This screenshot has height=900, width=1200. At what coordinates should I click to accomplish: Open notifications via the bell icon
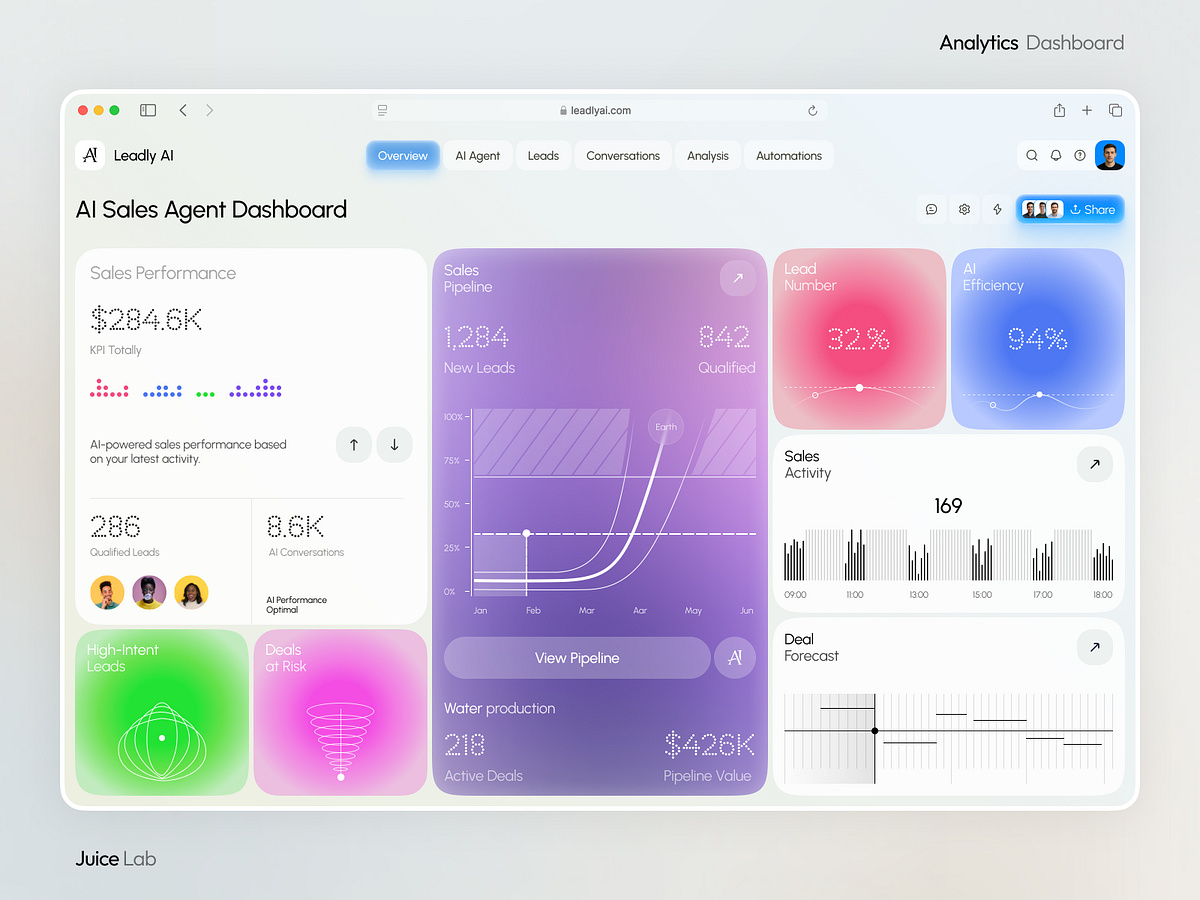[1056, 155]
